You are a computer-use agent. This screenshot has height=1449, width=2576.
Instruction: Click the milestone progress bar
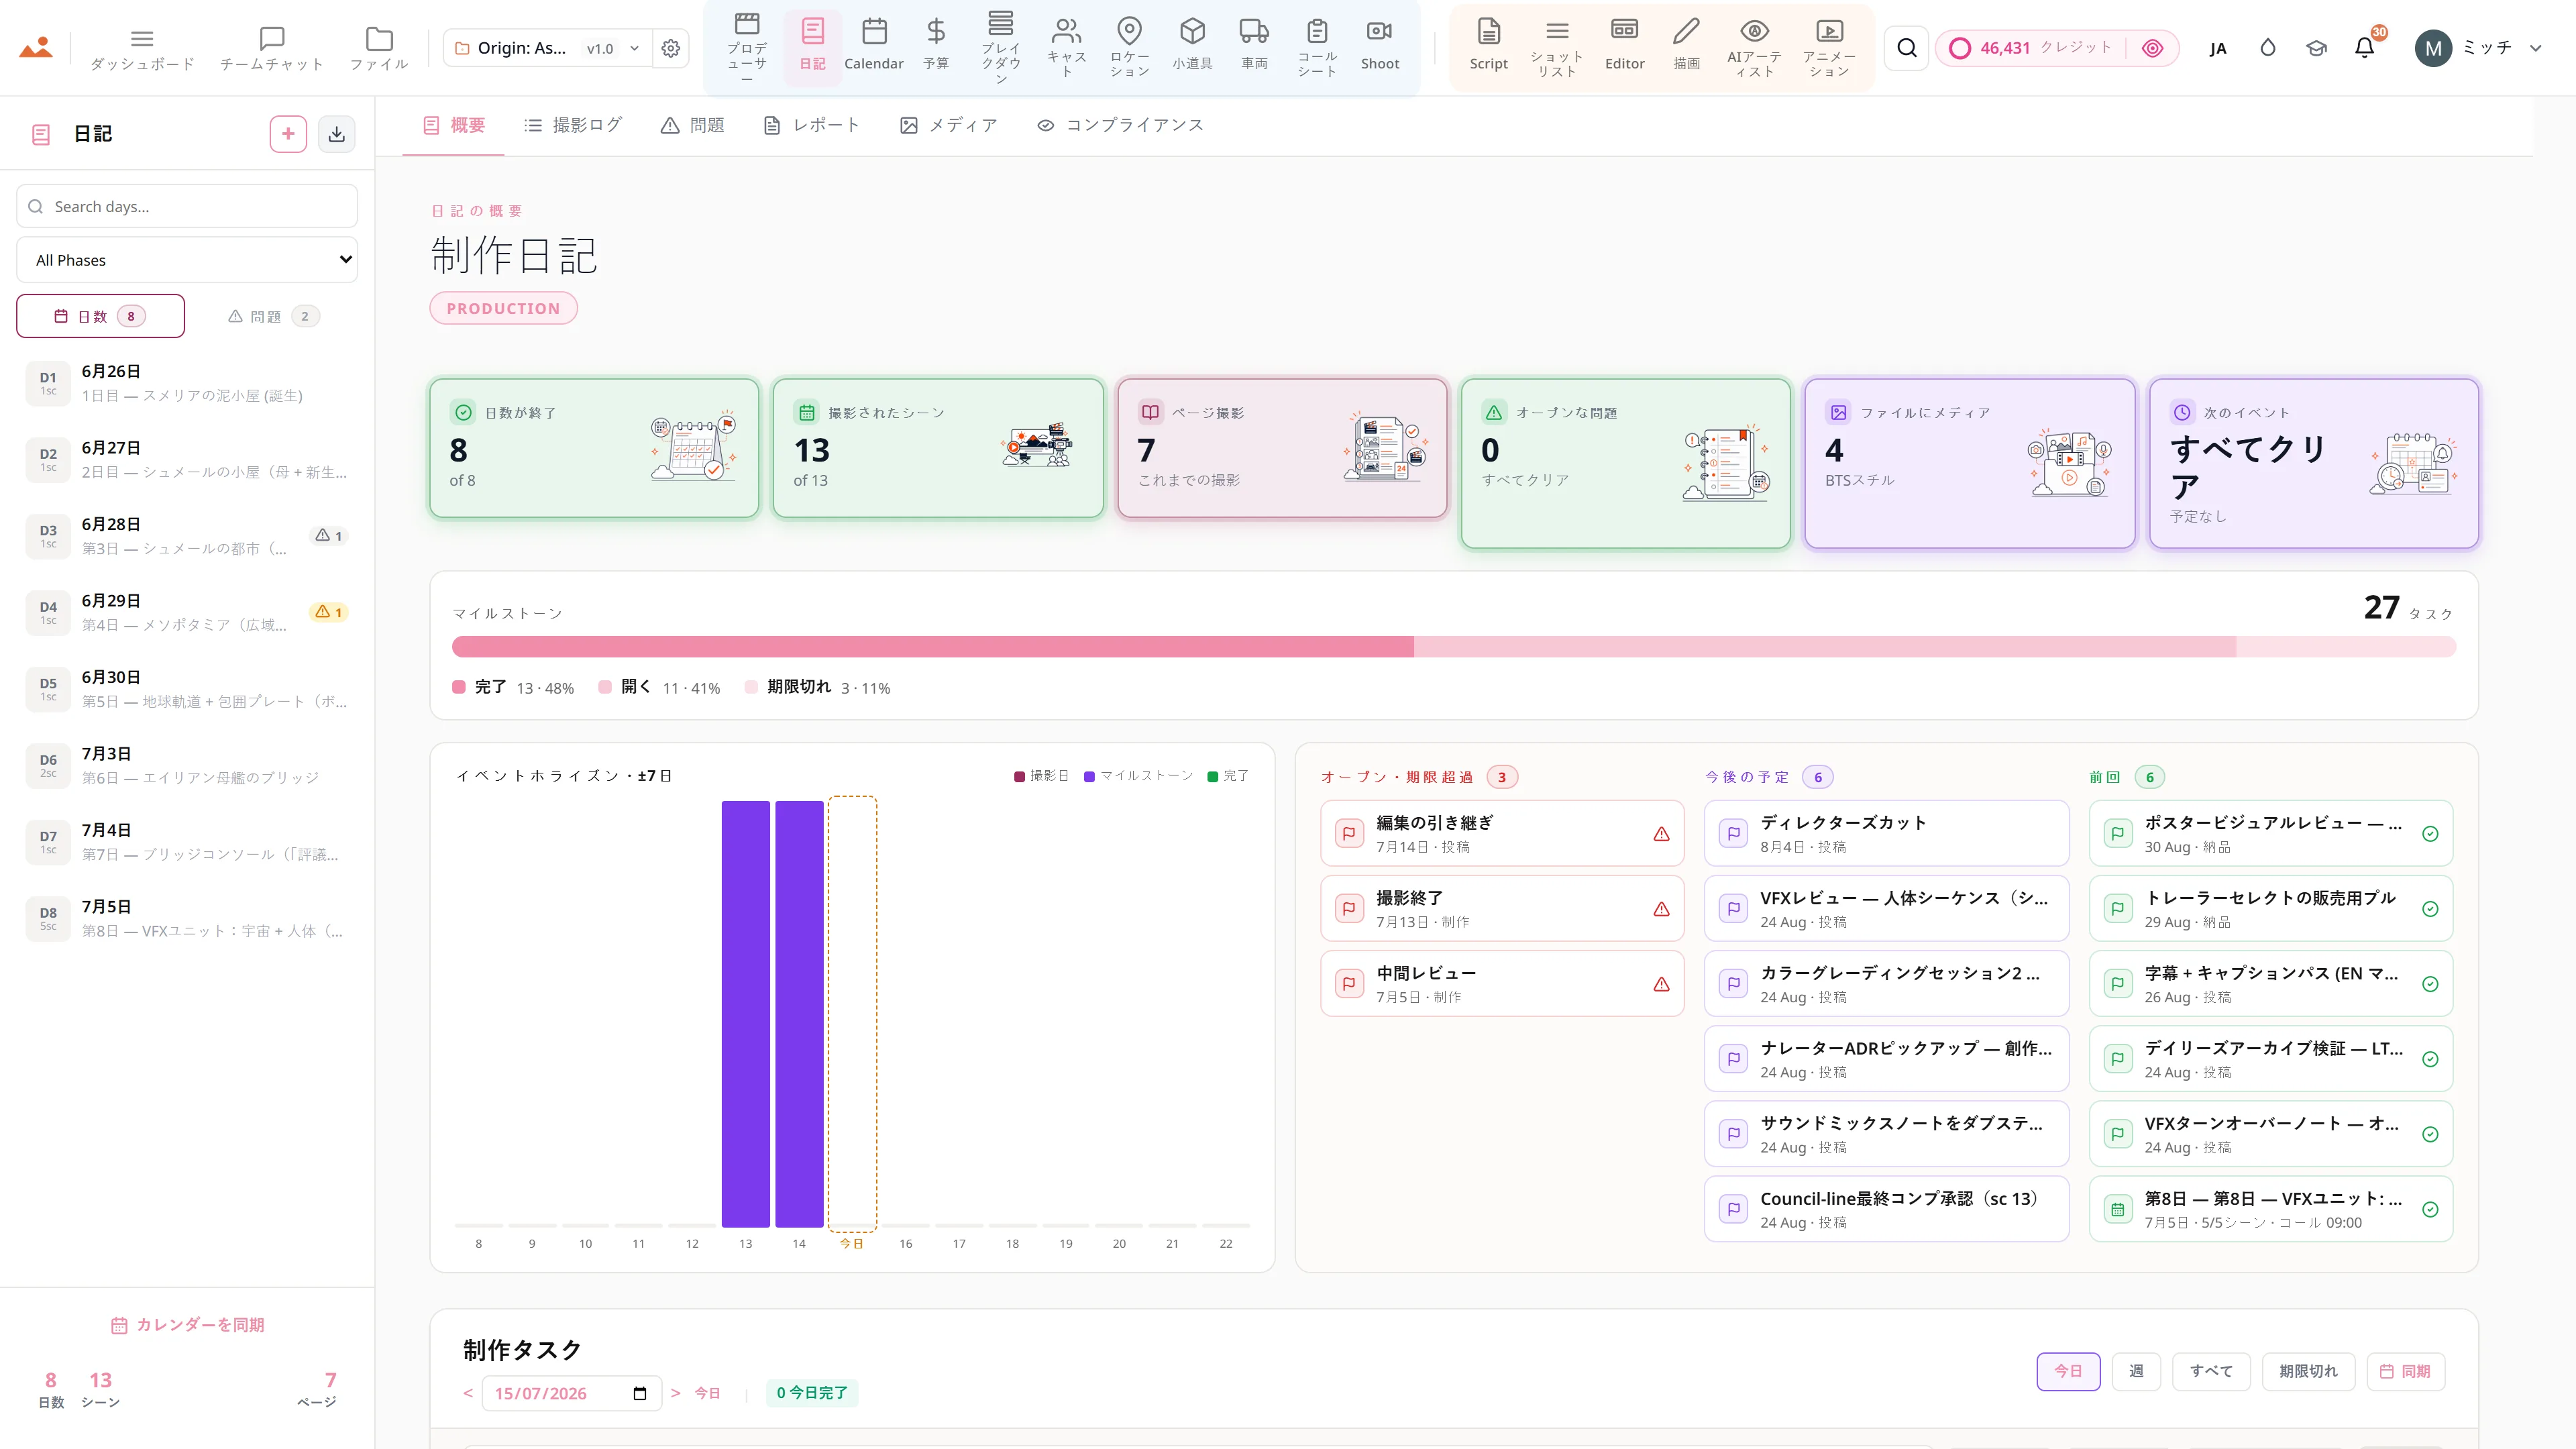click(x=1454, y=647)
